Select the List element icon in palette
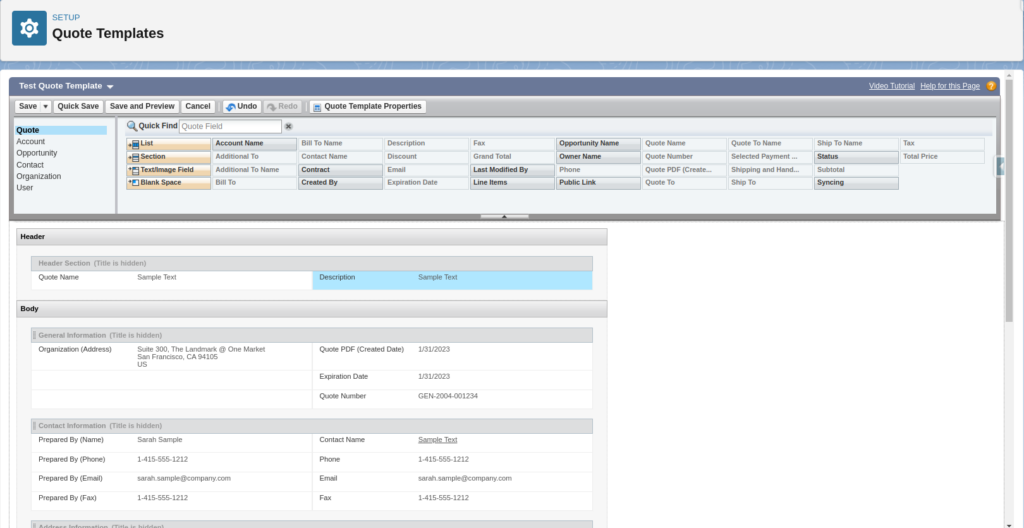Image resolution: width=1024 pixels, height=528 pixels. pyautogui.click(x=133, y=144)
